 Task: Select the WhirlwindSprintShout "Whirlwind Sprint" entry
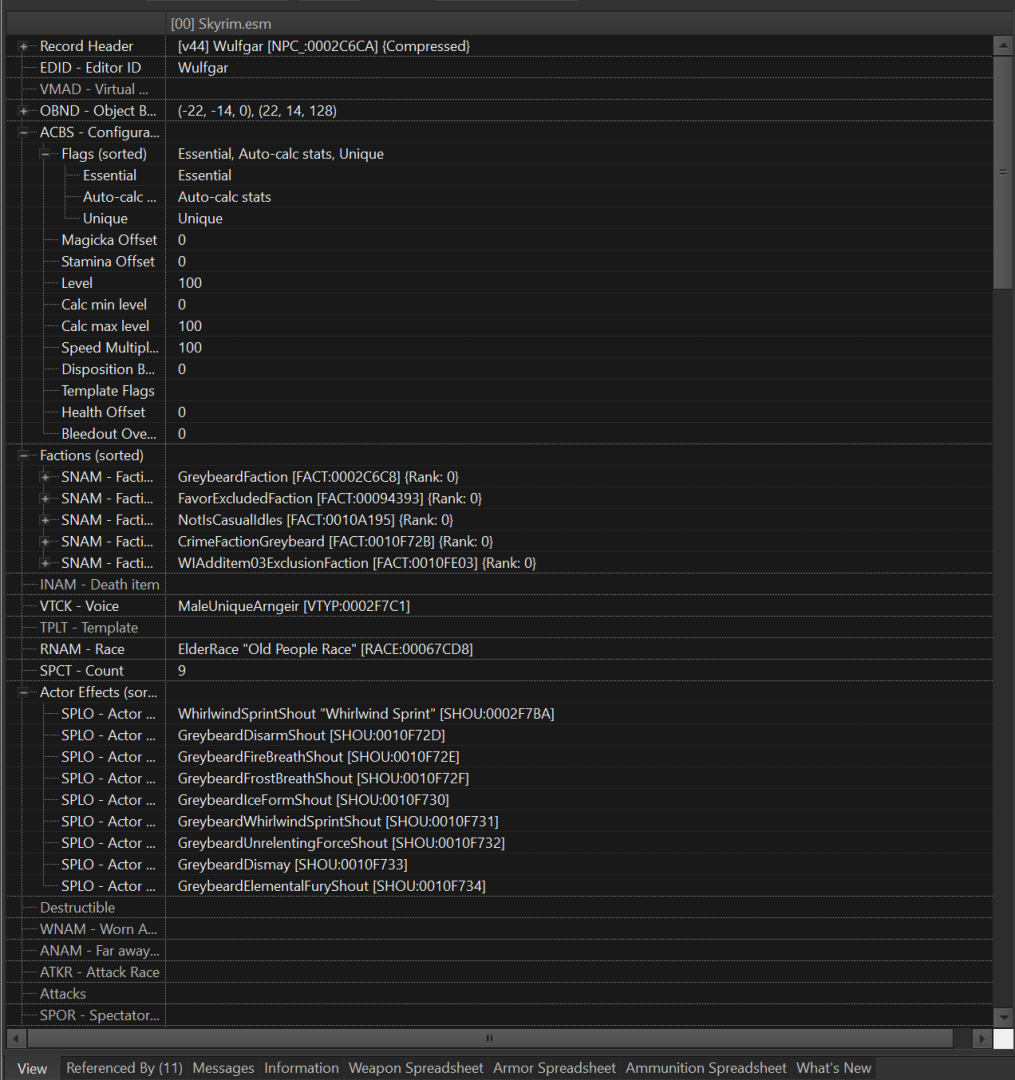(x=366, y=714)
